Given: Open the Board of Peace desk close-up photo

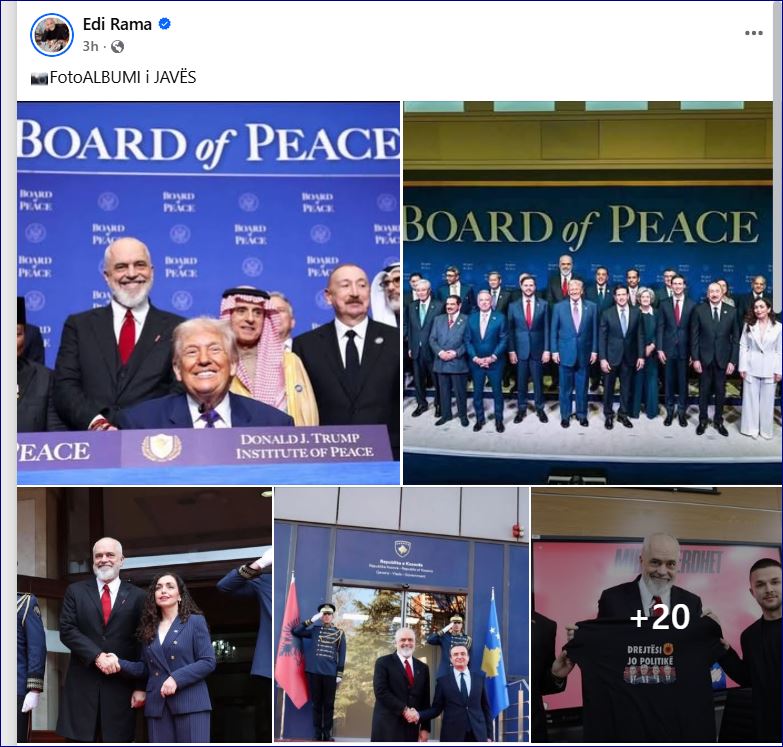Looking at the screenshot, I should click(209, 293).
